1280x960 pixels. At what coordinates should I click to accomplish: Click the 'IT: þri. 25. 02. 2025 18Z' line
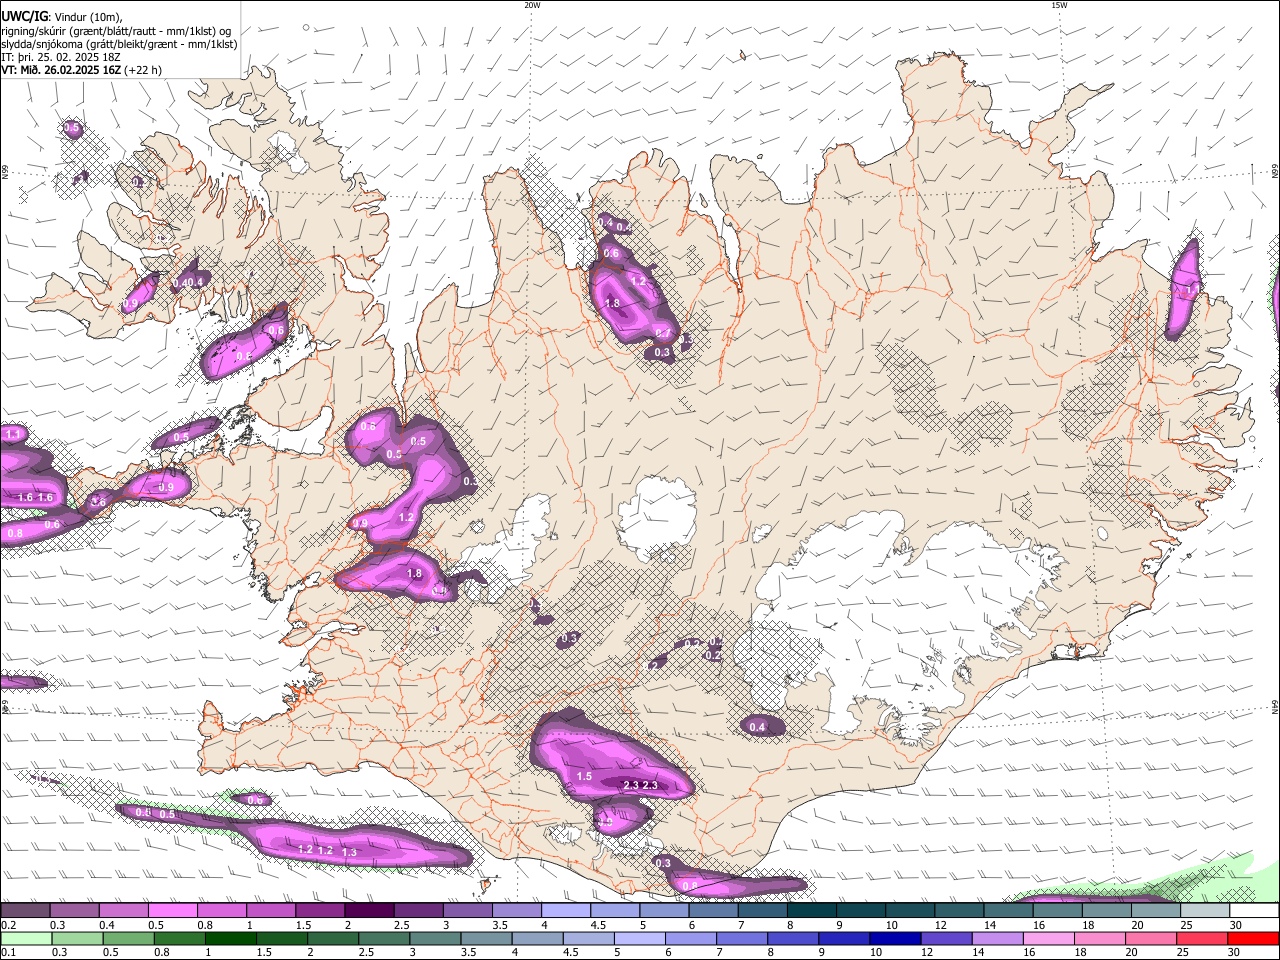click(60, 57)
